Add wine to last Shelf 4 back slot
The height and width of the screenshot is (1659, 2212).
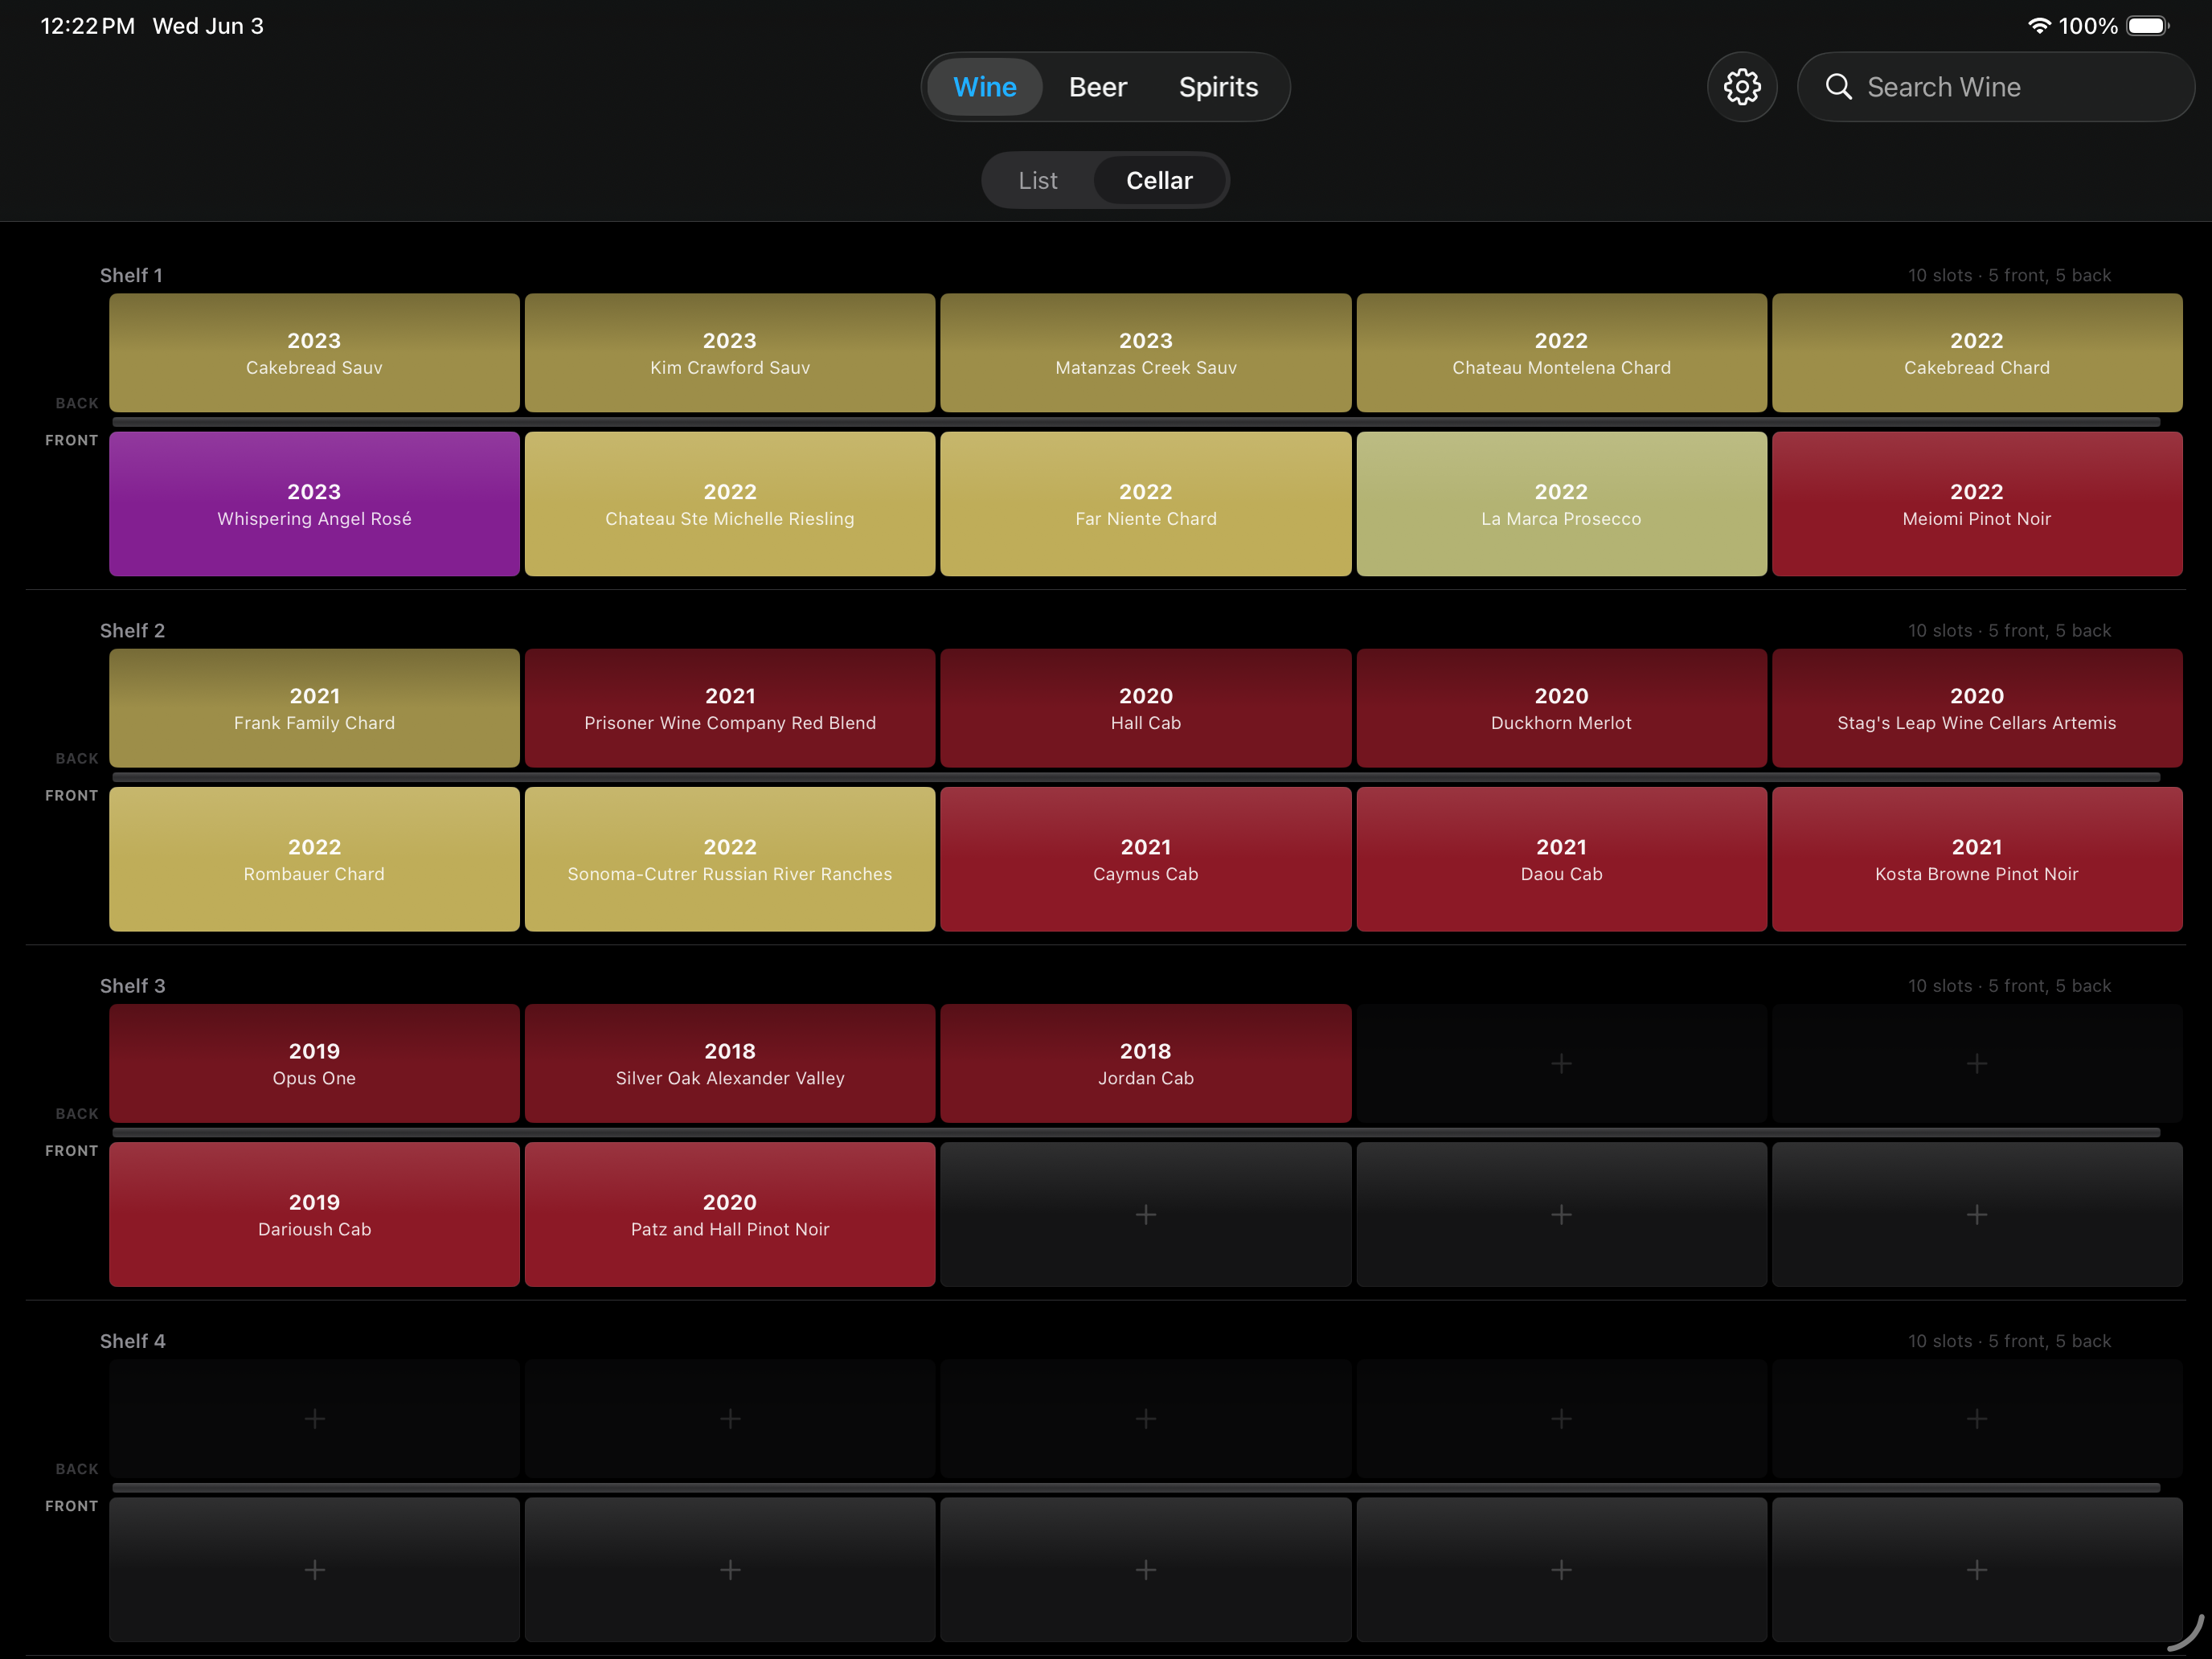[1977, 1419]
